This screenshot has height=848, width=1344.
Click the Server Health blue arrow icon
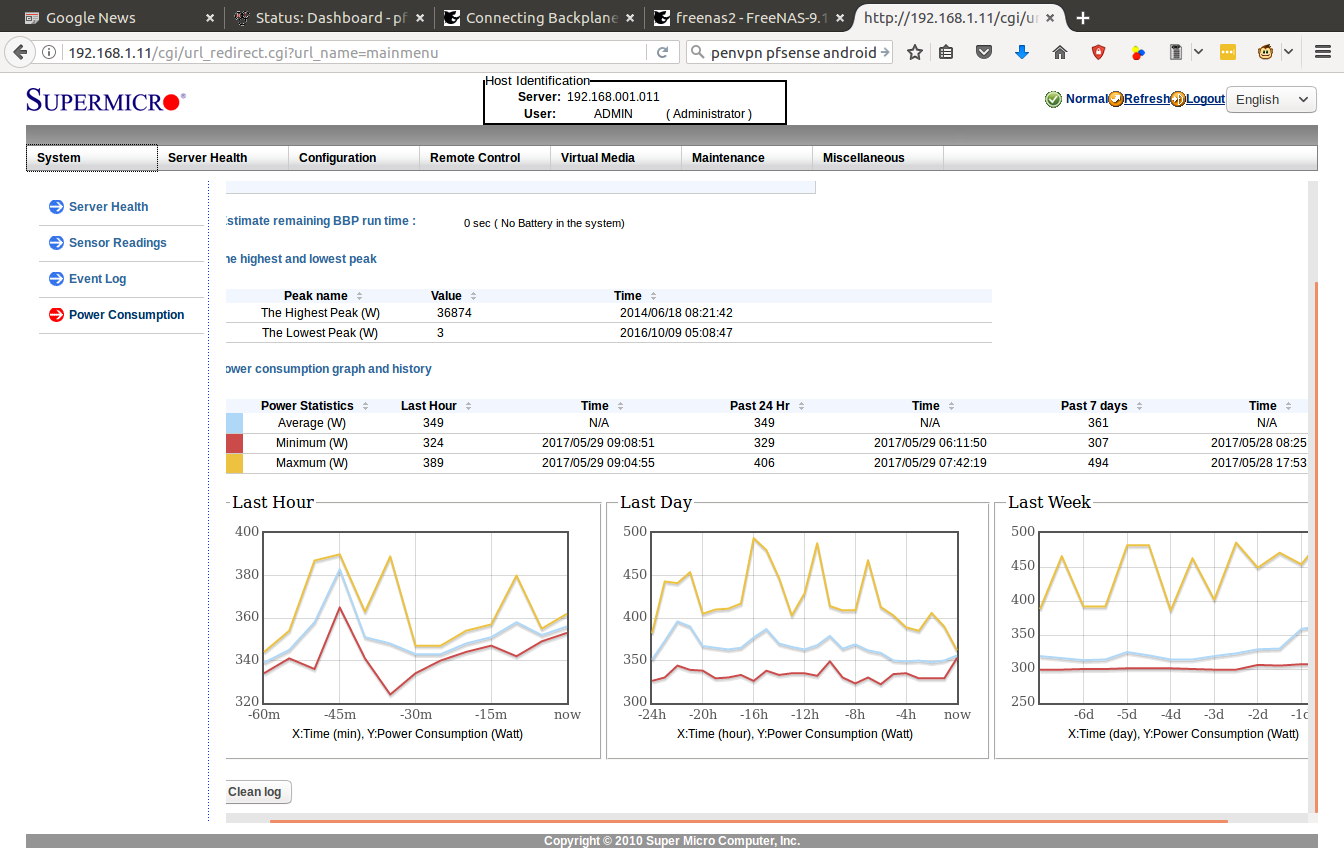click(56, 207)
